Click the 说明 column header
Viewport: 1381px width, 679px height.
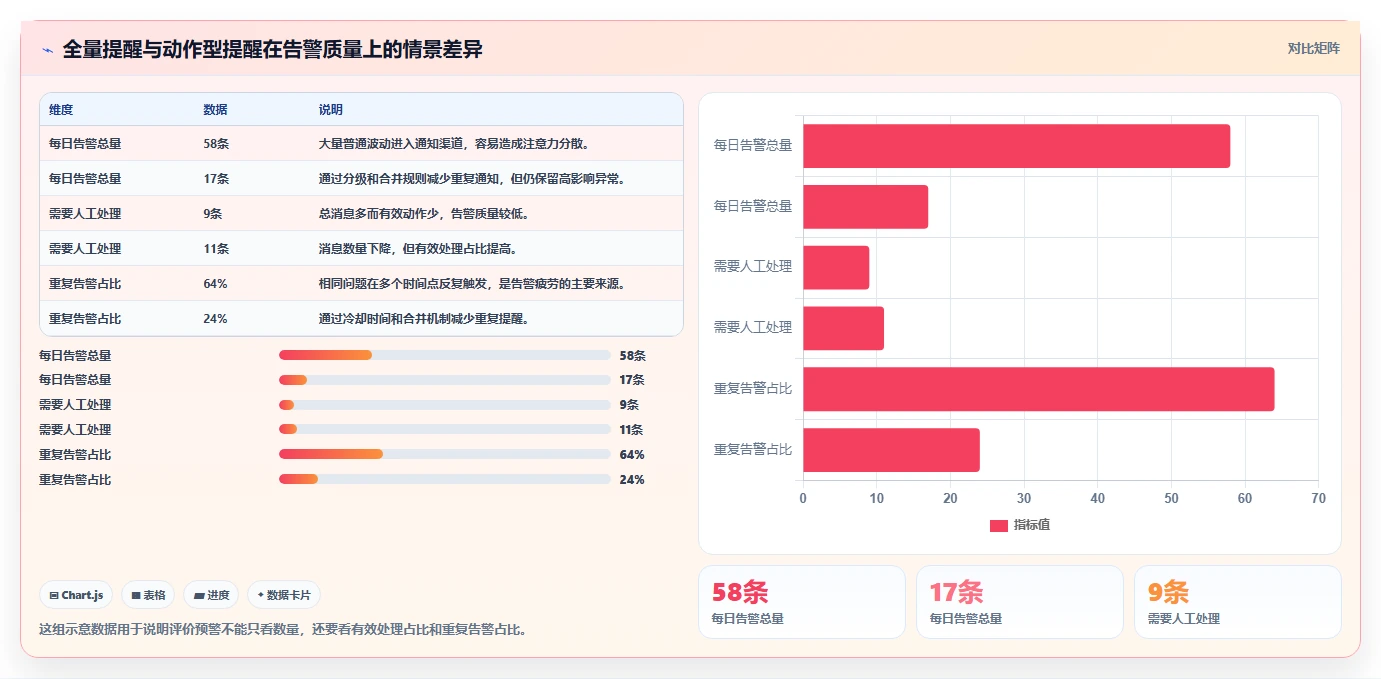click(x=331, y=110)
